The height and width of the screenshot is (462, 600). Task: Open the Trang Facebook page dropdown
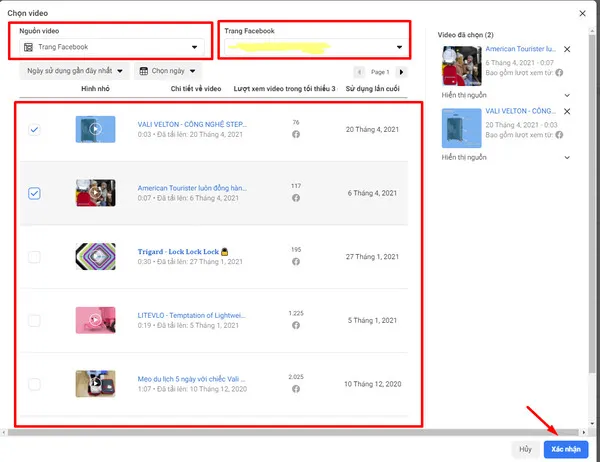click(313, 47)
